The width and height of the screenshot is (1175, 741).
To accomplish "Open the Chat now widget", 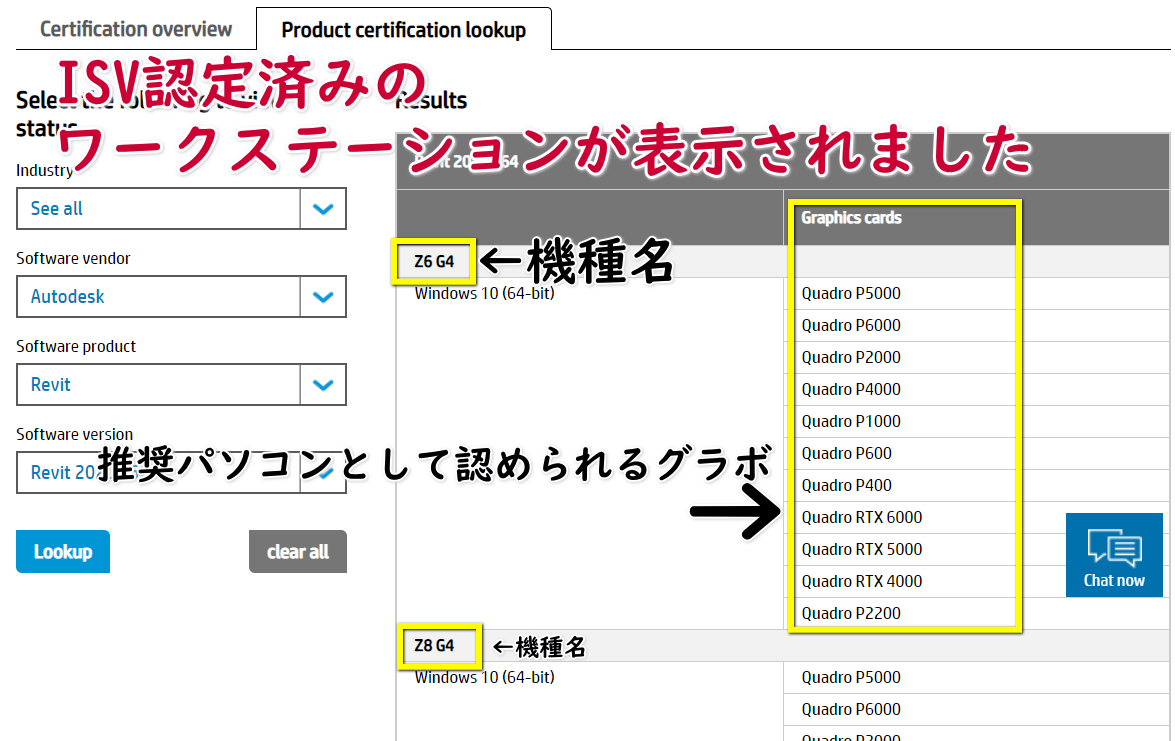I will coord(1114,555).
